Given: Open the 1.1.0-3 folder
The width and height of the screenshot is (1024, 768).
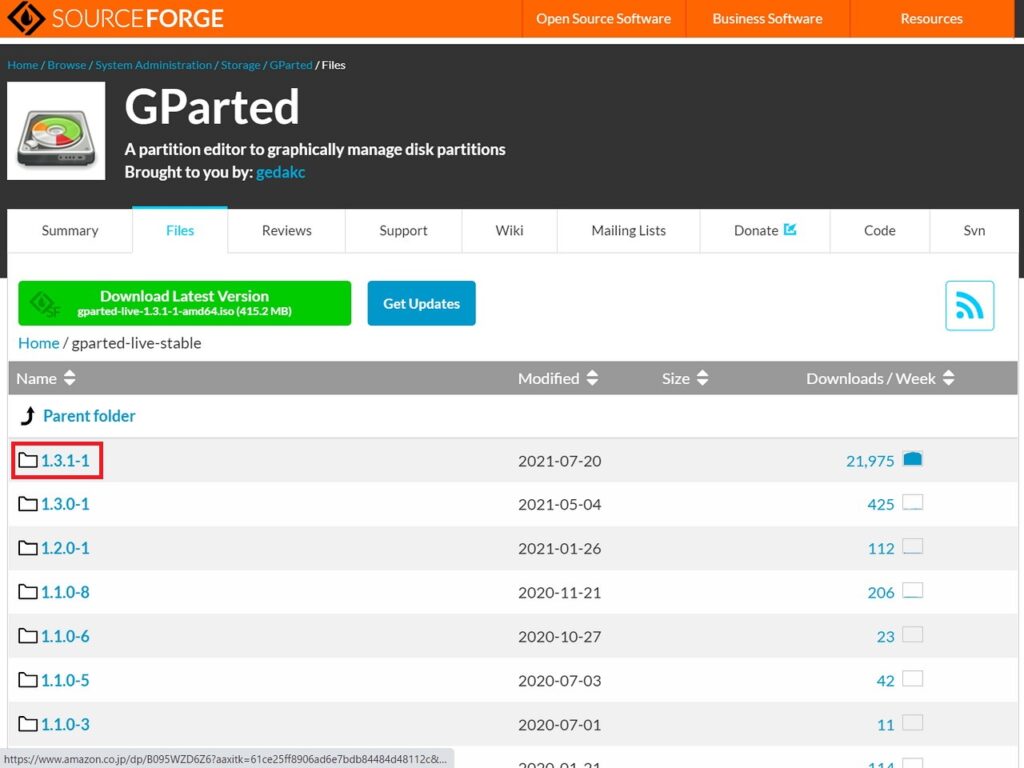Looking at the screenshot, I should [x=65, y=724].
